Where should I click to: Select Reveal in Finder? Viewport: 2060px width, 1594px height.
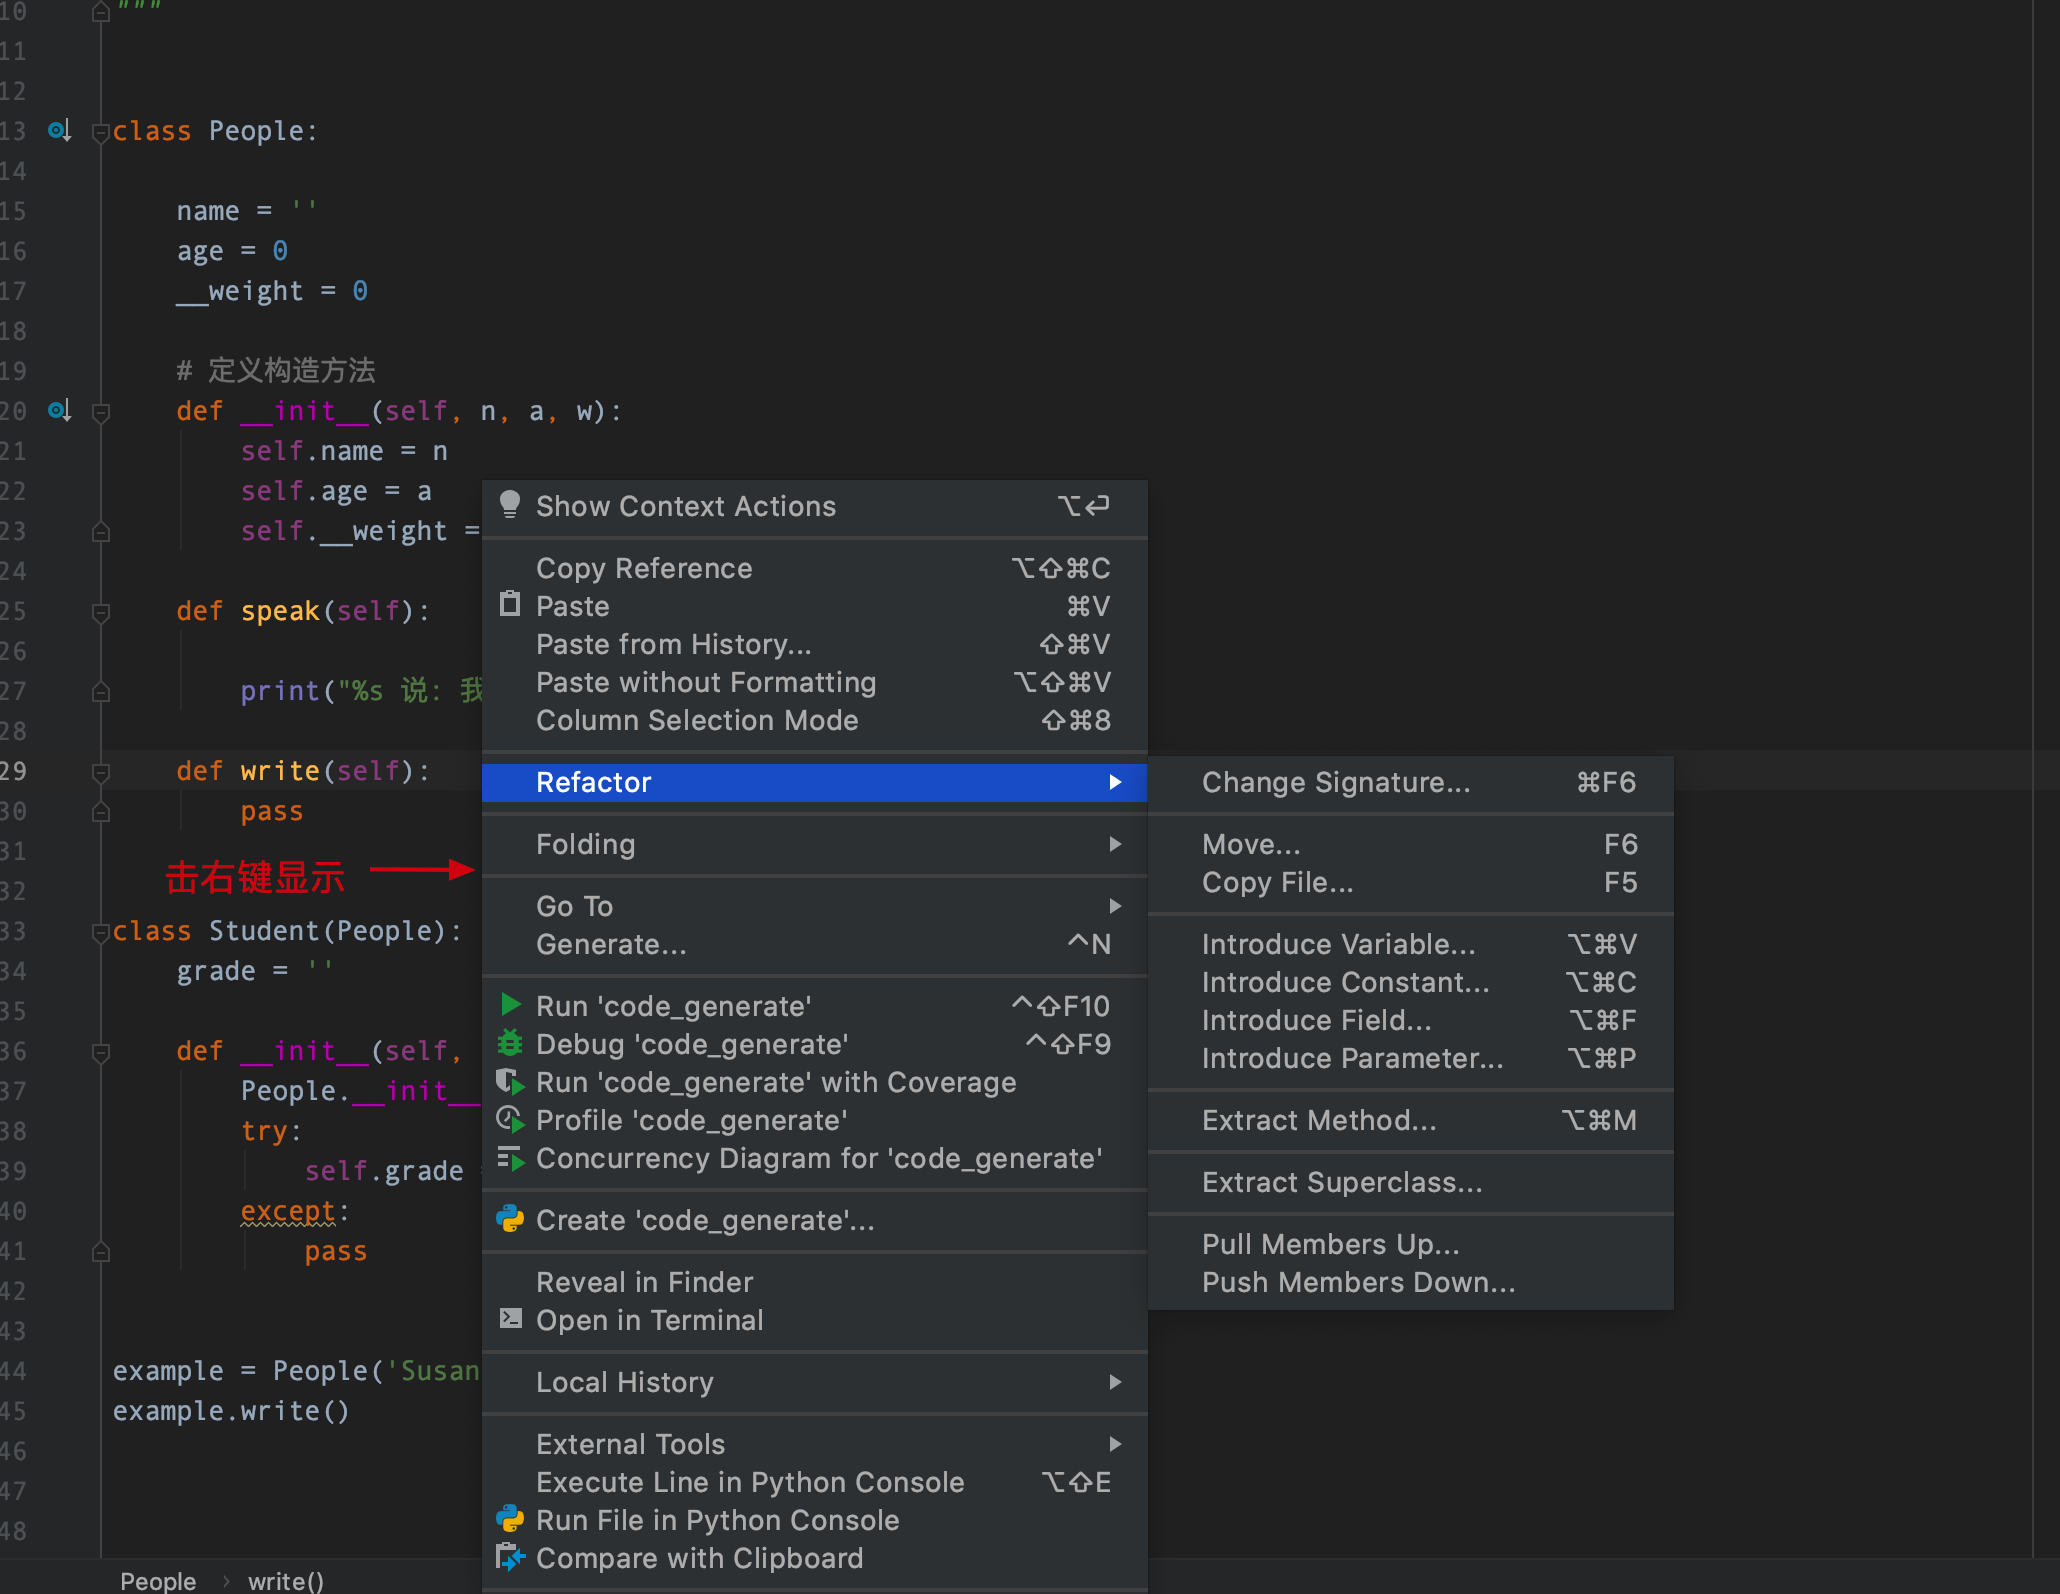click(x=814, y=1282)
